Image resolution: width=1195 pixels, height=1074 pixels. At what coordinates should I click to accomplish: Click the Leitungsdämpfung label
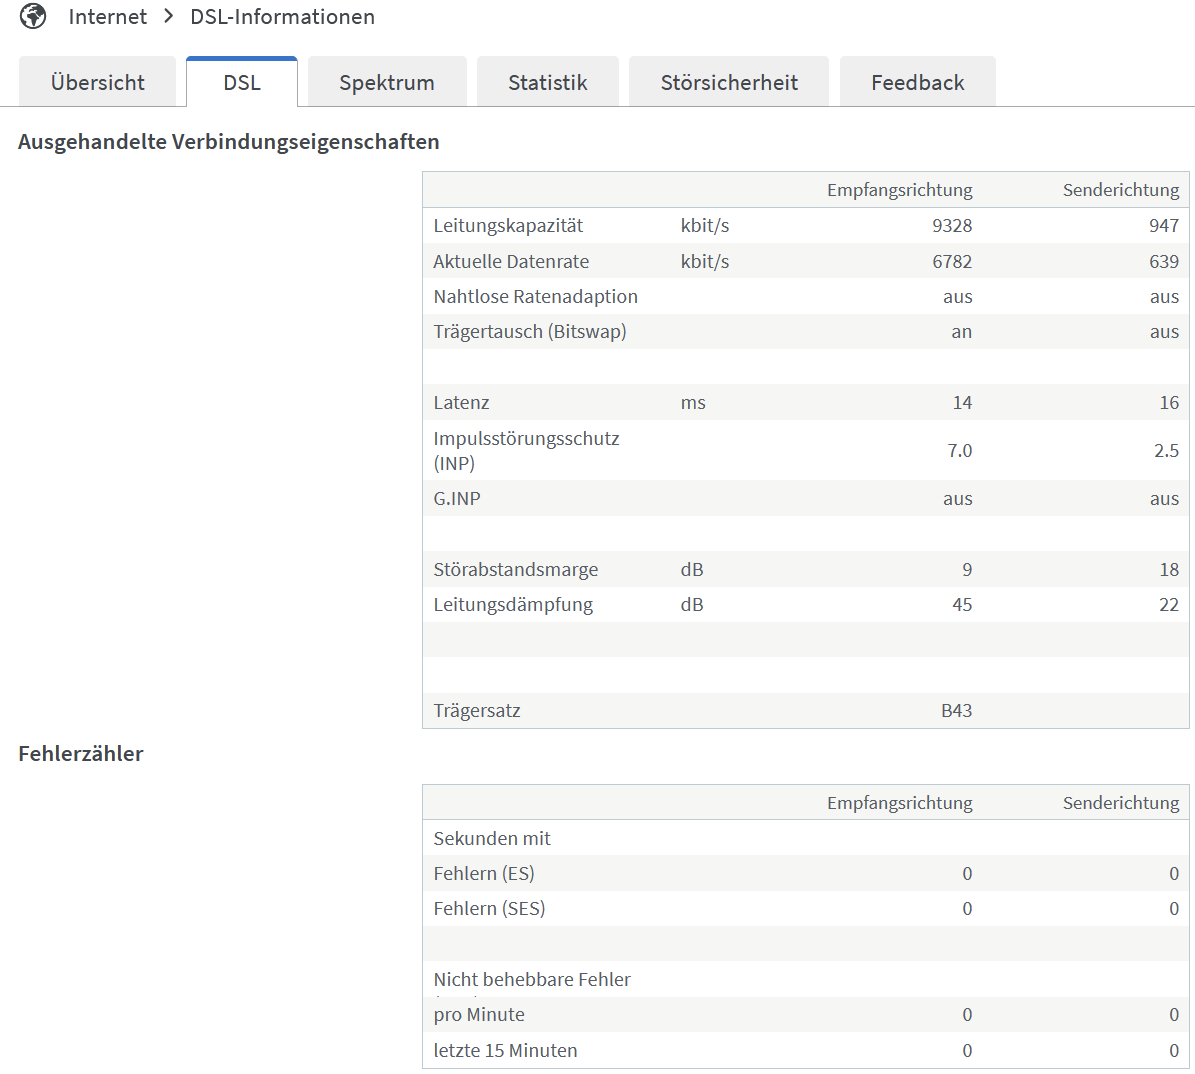(513, 604)
